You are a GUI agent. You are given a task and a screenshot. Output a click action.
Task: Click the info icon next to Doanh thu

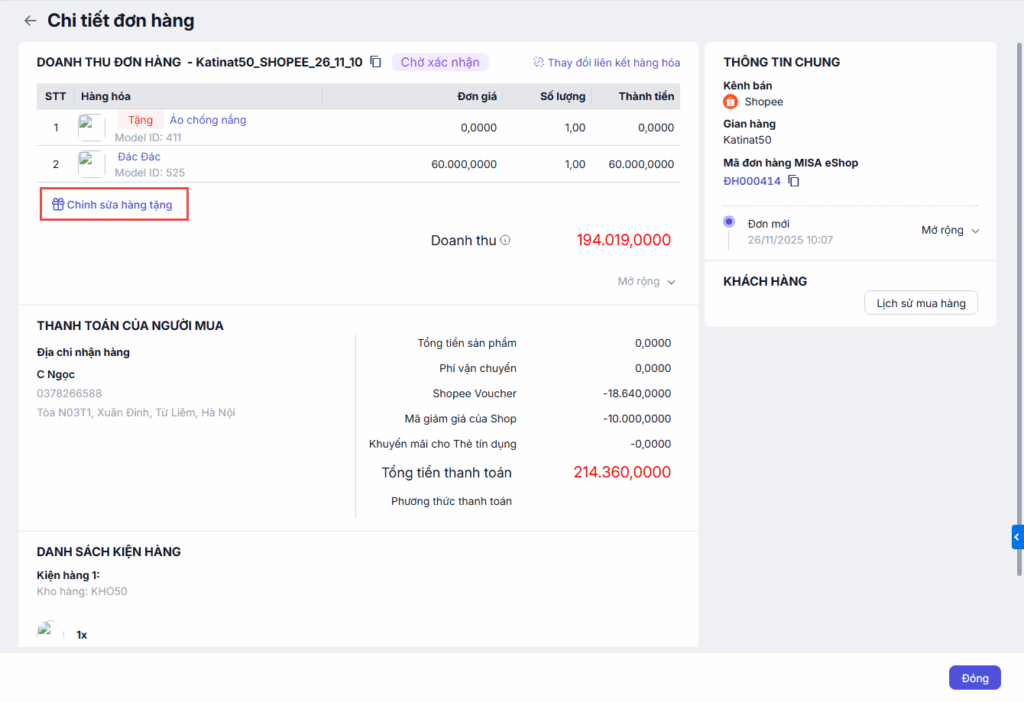coord(505,240)
